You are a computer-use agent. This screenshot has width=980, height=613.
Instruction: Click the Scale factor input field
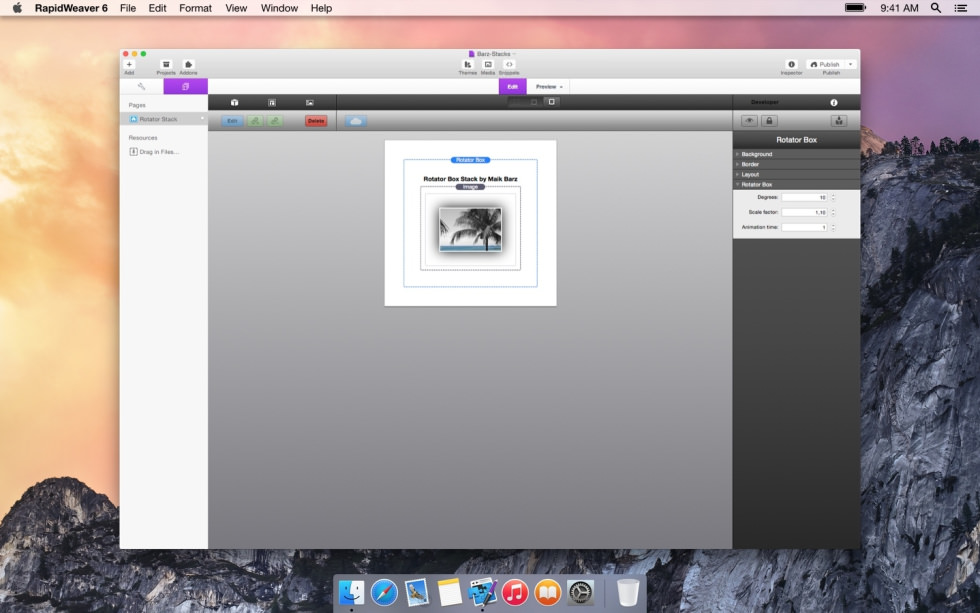point(804,212)
